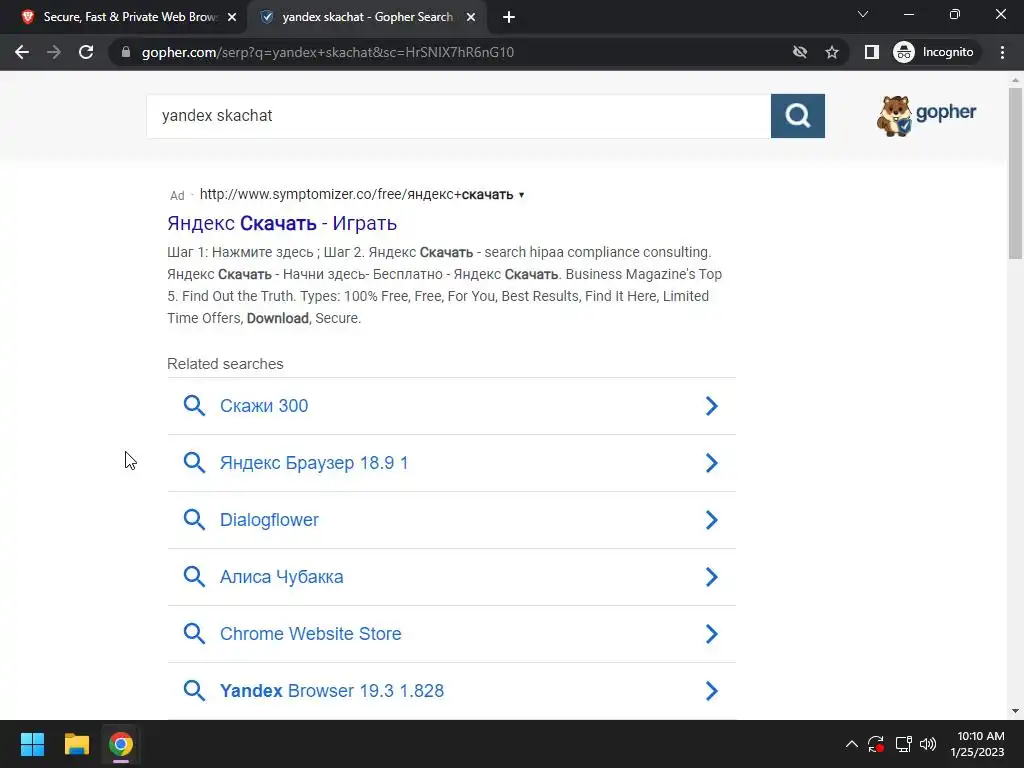The height and width of the screenshot is (768, 1024).
Task: Click the forward navigation arrow
Action: click(x=54, y=52)
